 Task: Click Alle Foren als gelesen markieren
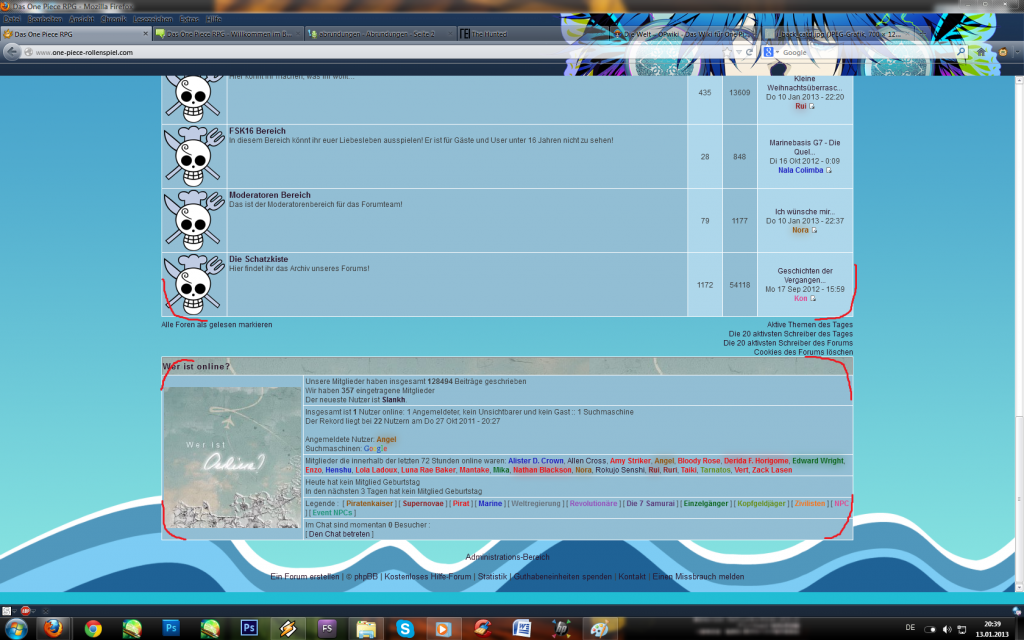[217, 325]
